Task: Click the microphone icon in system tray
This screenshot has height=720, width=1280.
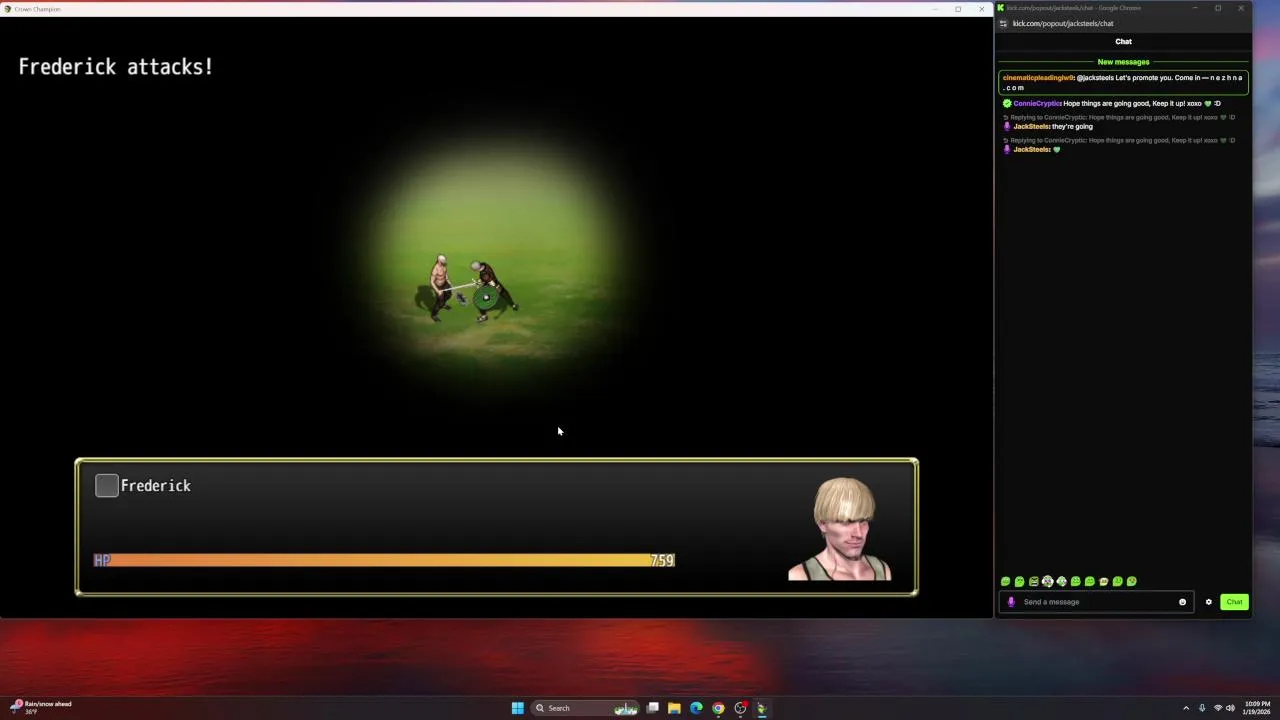Action: pyautogui.click(x=1202, y=708)
